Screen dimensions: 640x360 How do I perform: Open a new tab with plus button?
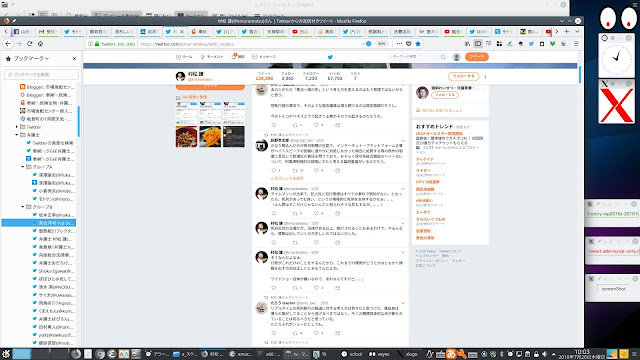(x=567, y=31)
